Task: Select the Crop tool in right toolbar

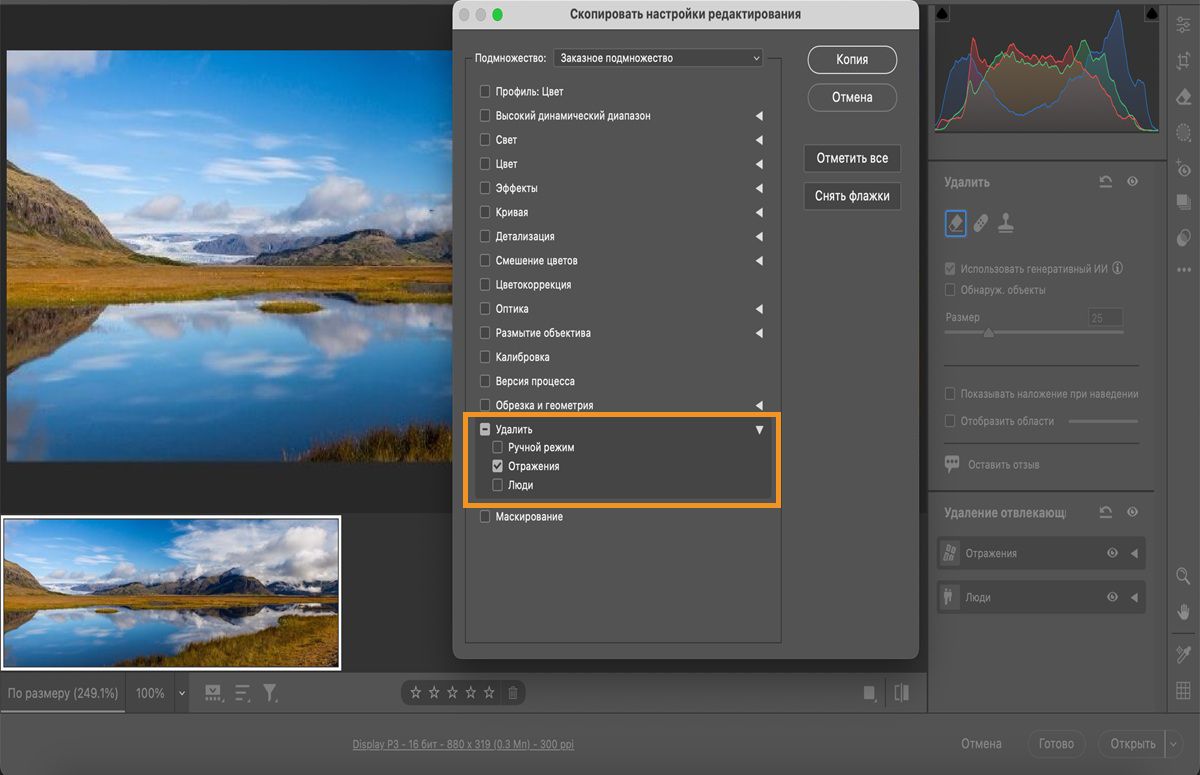Action: 1183,61
